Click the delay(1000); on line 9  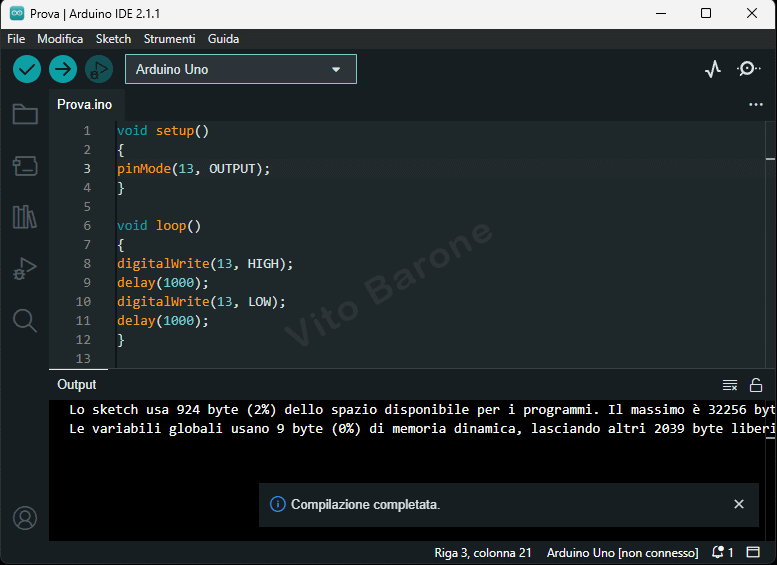coord(163,283)
